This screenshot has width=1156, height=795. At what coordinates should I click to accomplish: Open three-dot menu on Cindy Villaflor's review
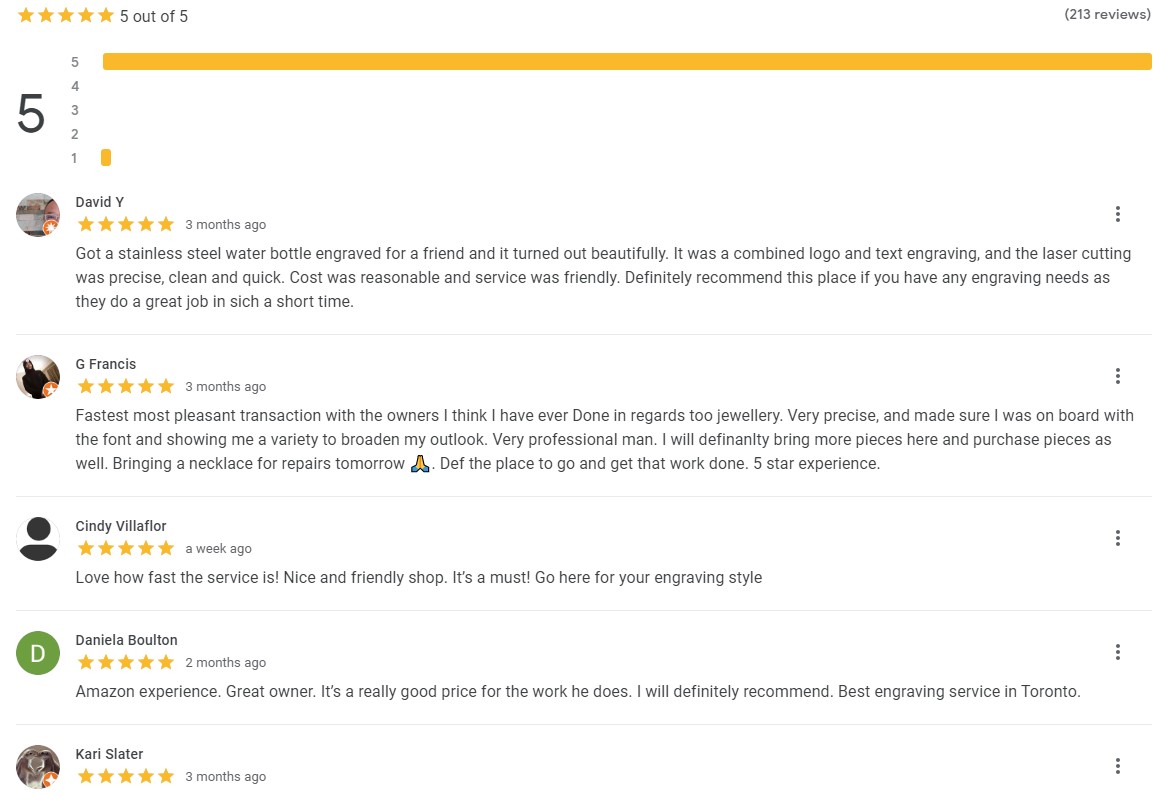[x=1118, y=538]
